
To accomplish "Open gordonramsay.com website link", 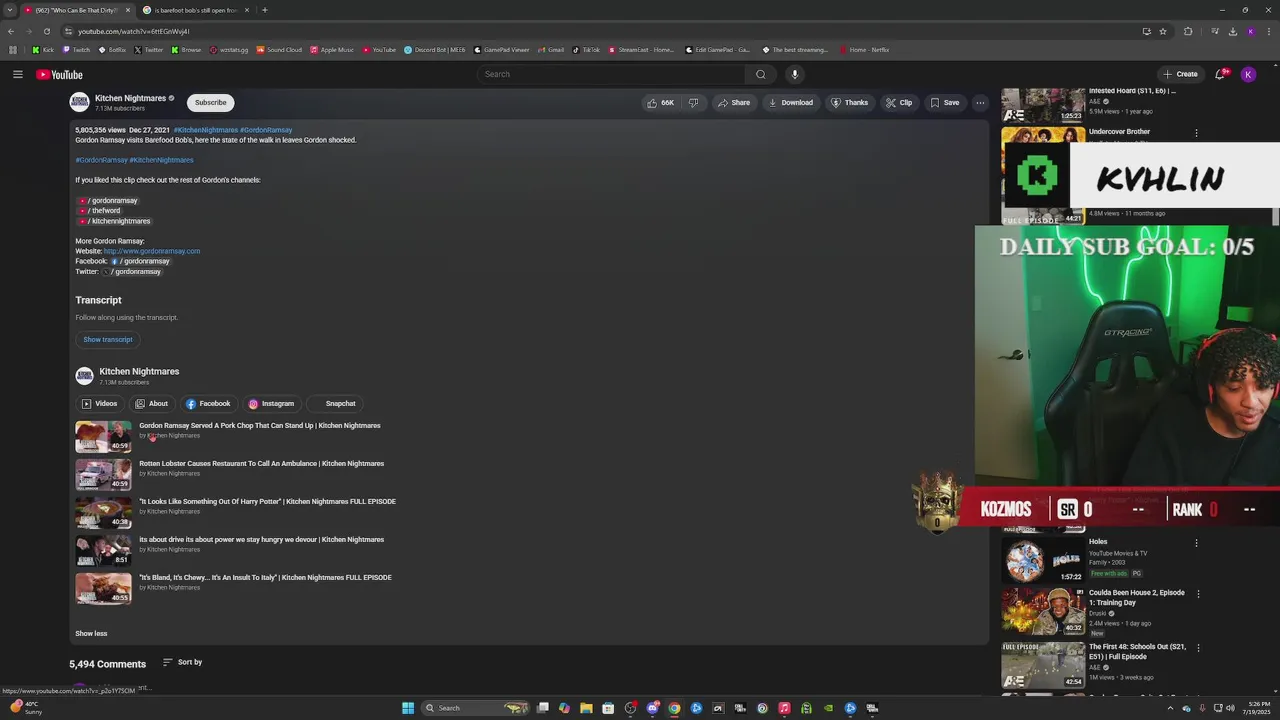I will pyautogui.click(x=152, y=251).
